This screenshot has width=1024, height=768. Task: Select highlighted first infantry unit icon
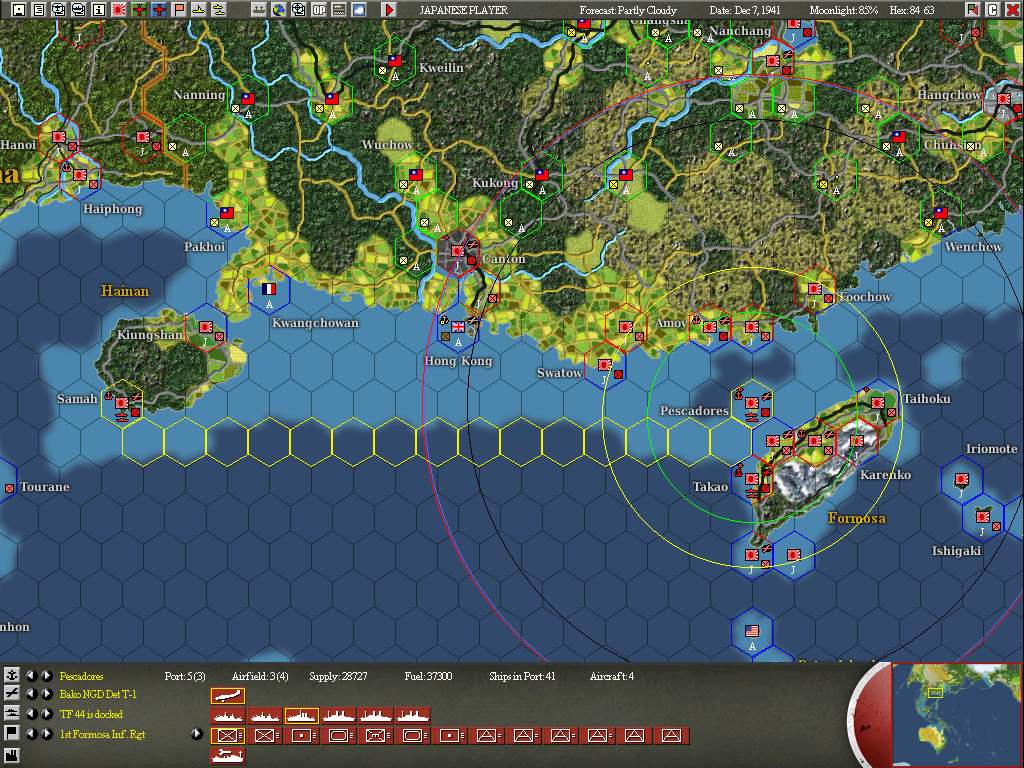[228, 736]
